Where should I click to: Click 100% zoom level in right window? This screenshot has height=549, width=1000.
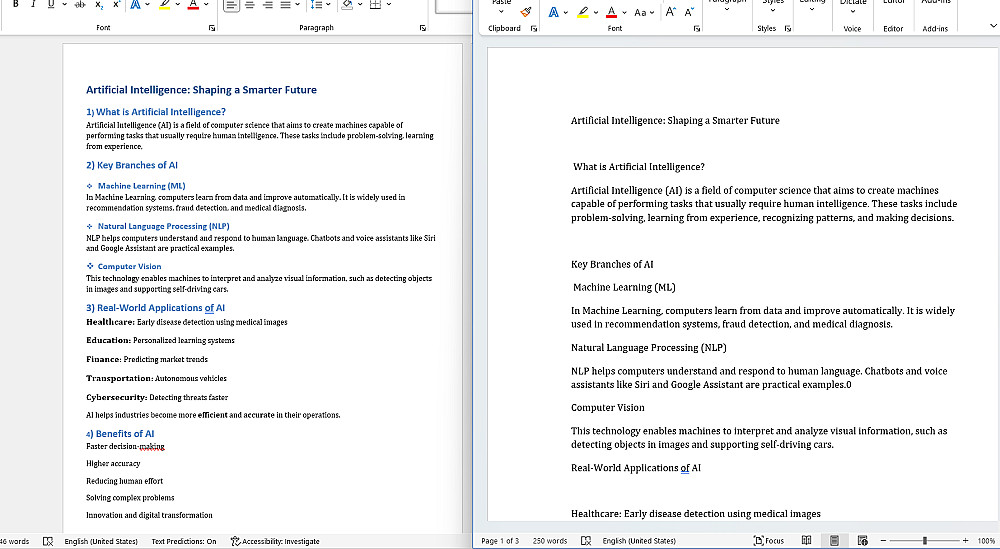pos(986,541)
